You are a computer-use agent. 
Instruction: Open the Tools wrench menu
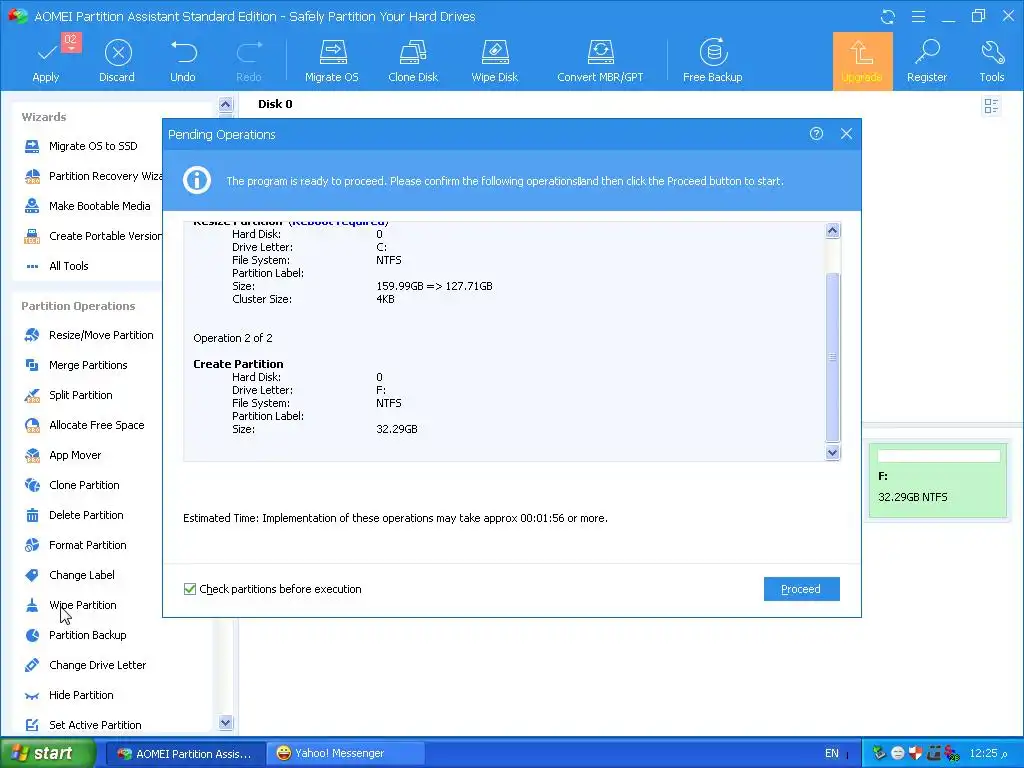[x=991, y=60]
